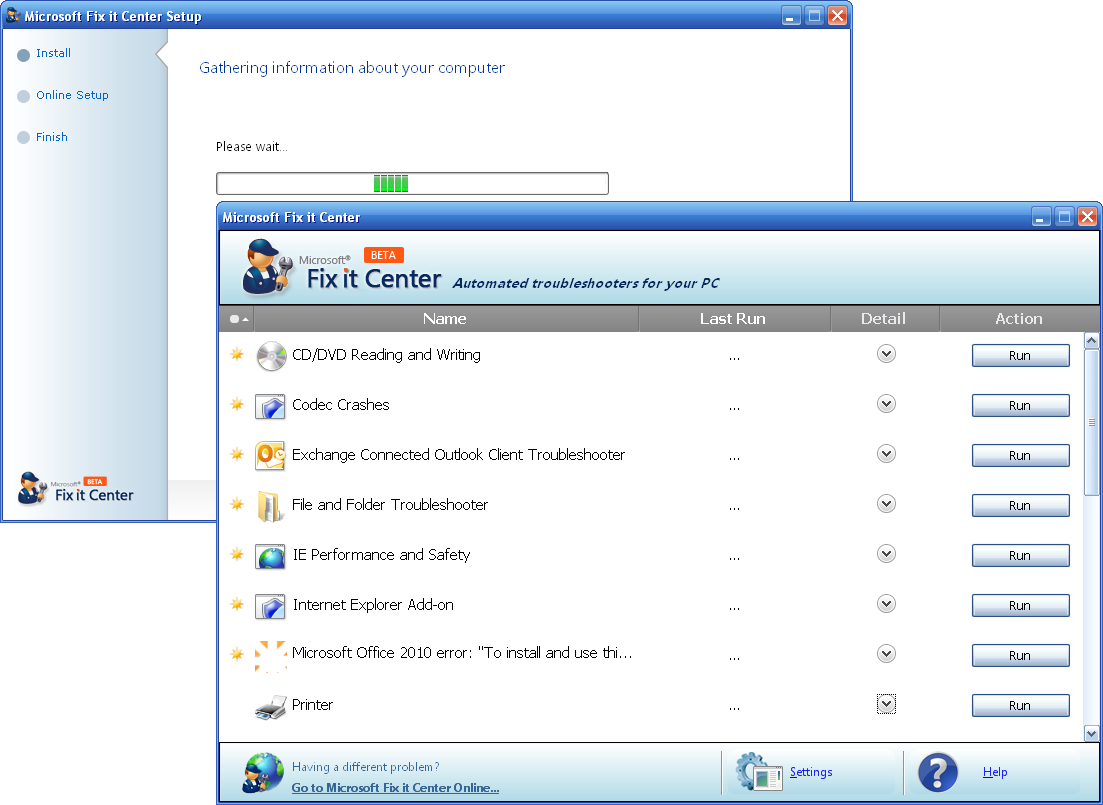Expand details for Internet Explorer Add-on
Viewport: 1103px width, 805px height.
tap(886, 604)
